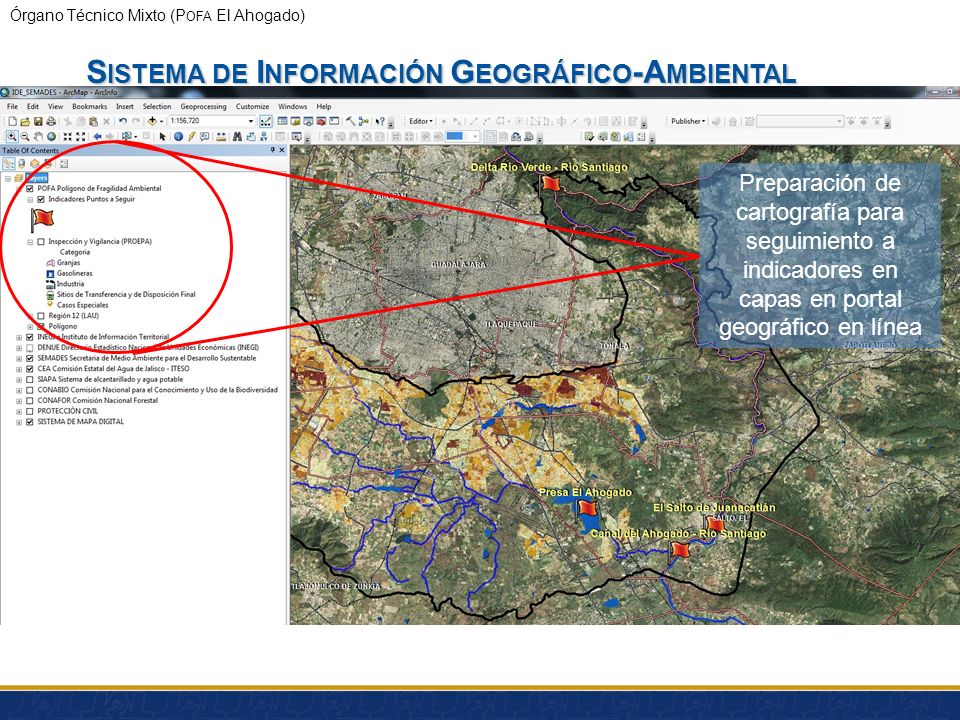Uncheck the SEMADES layer group
Screen dimensions: 960x720
pos(29,358)
